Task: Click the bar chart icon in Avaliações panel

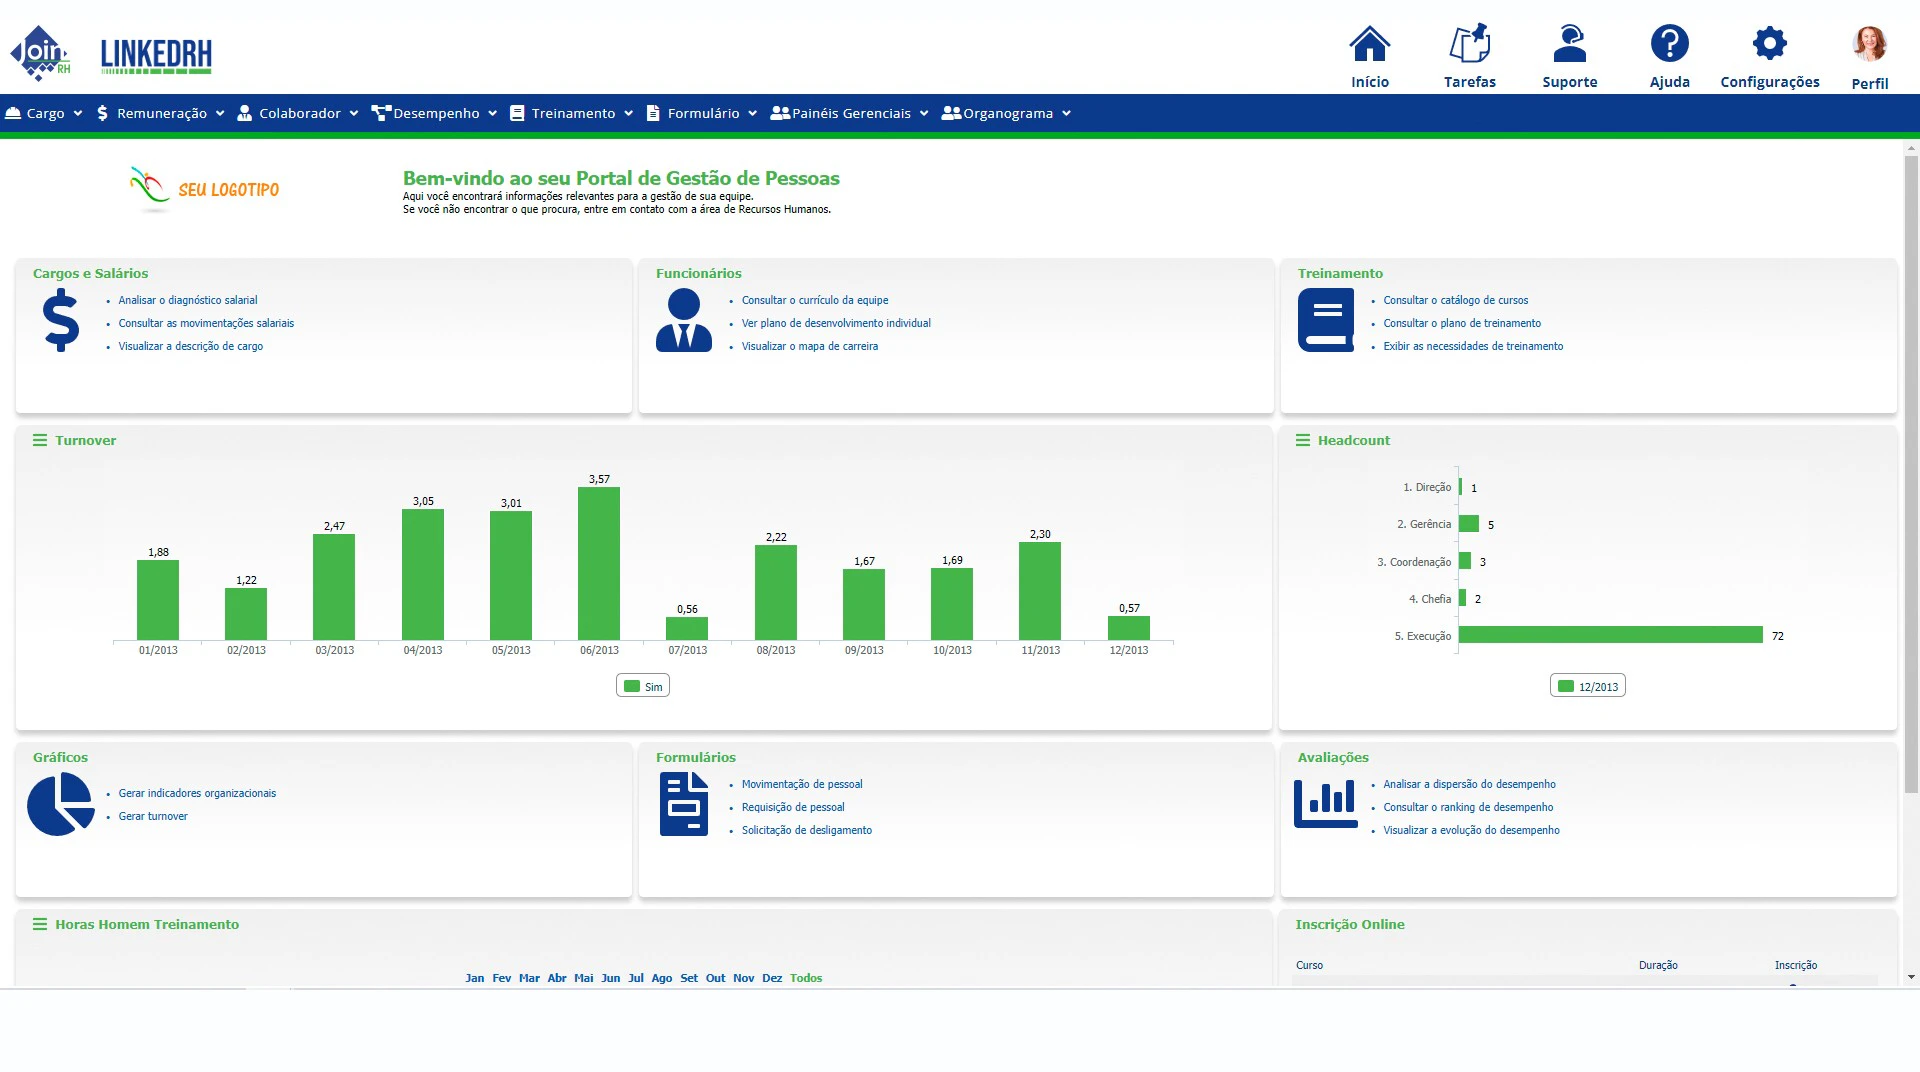Action: 1325,803
